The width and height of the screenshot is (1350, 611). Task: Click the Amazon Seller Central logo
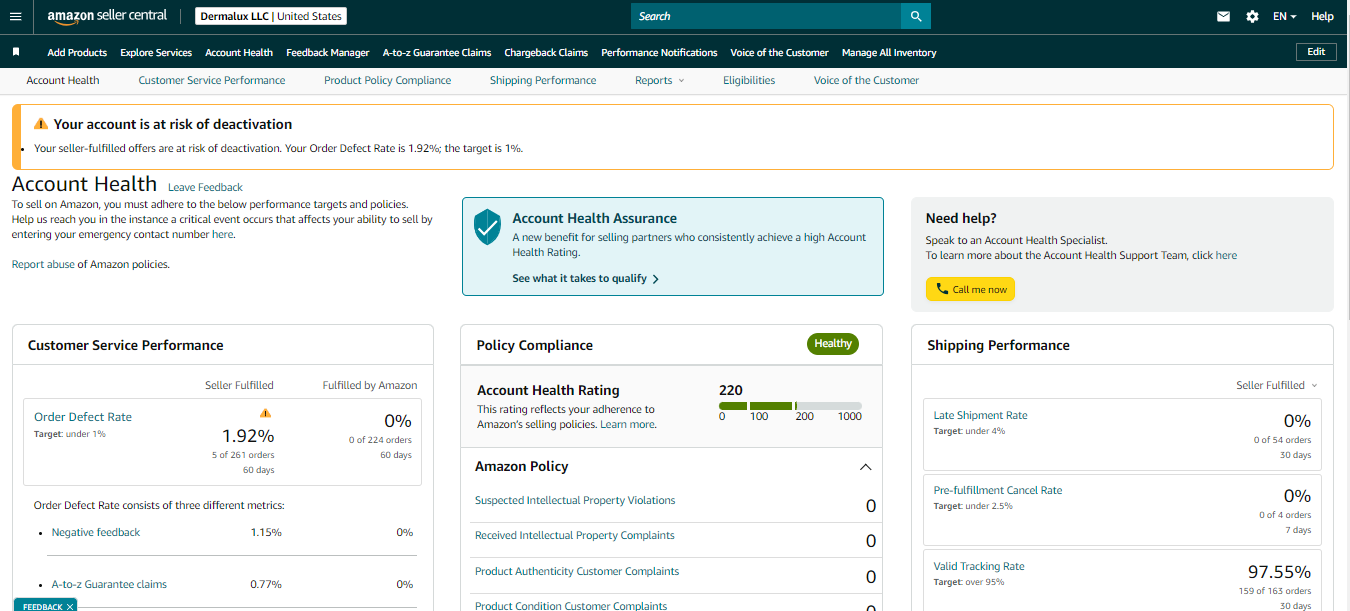point(109,16)
